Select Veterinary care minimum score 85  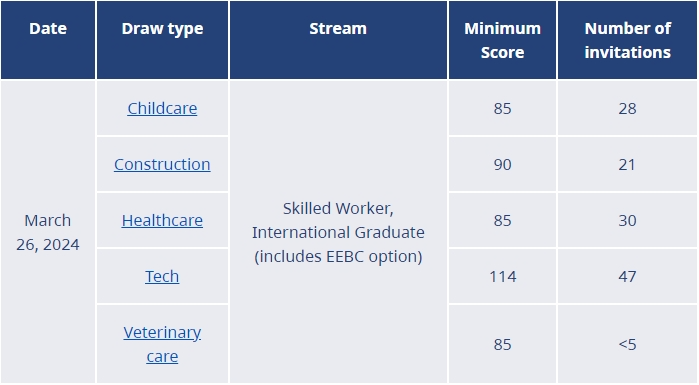coord(502,344)
